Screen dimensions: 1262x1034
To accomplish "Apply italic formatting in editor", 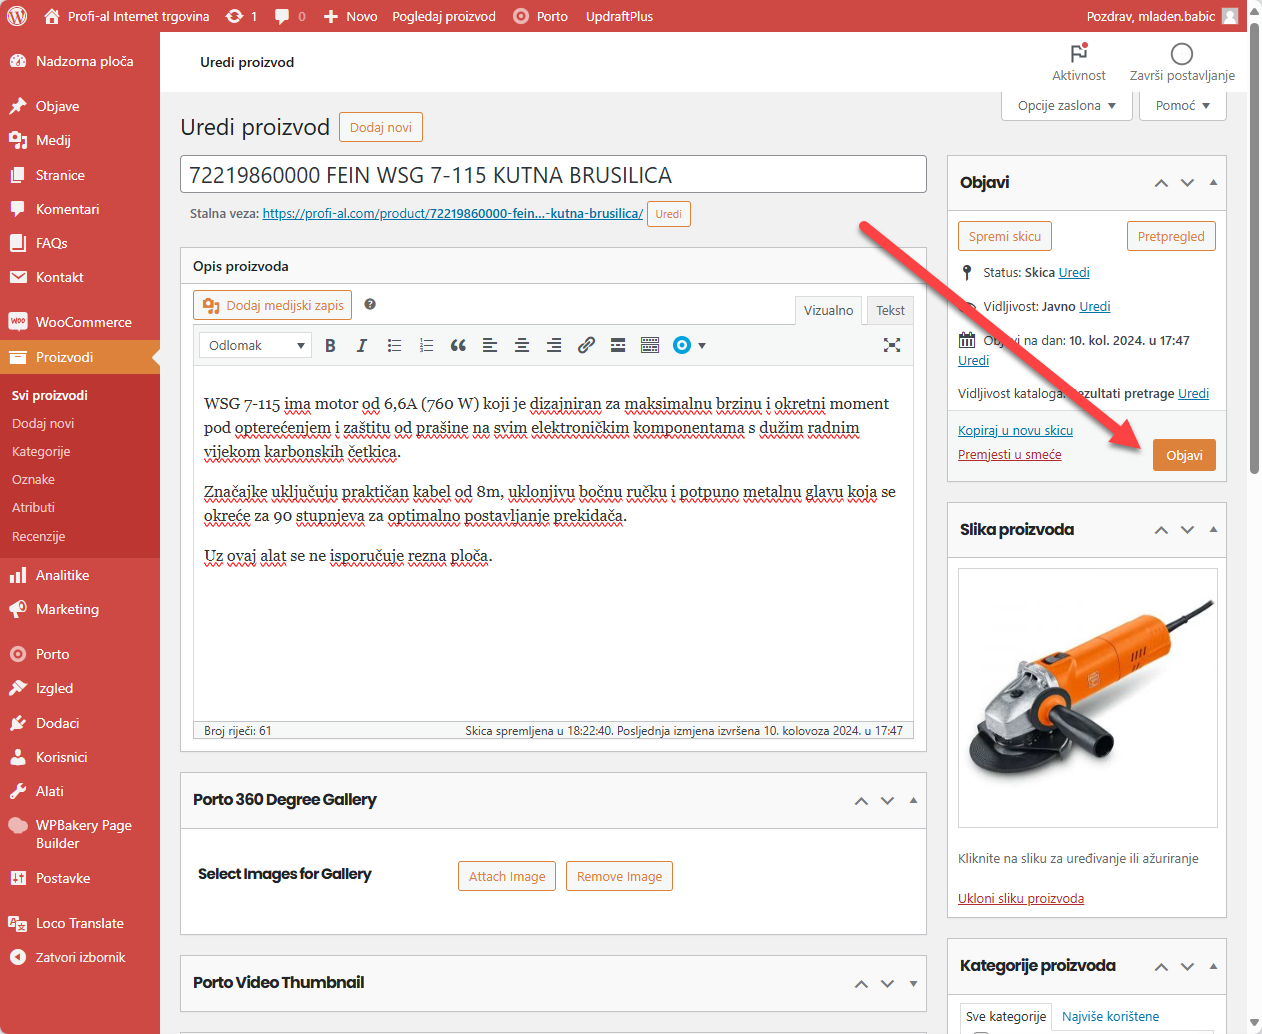I will 362,345.
